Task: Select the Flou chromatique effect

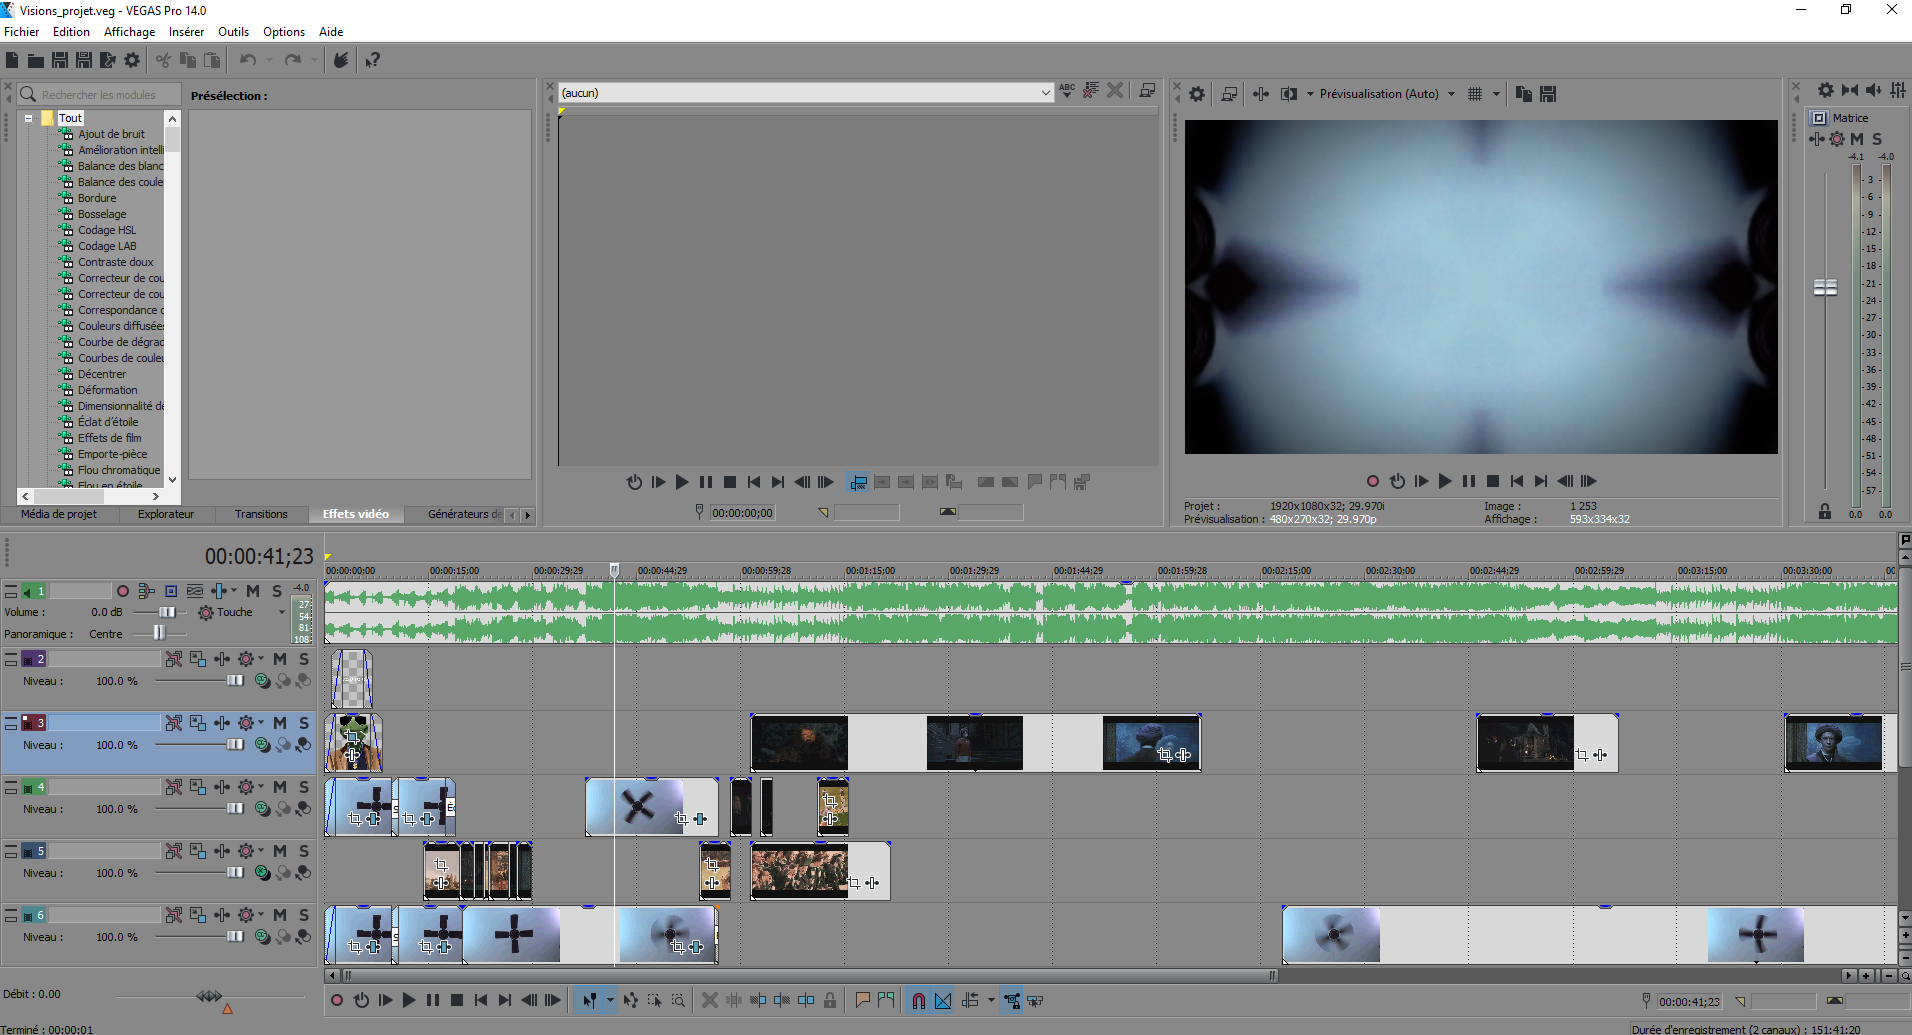Action: click(x=118, y=470)
